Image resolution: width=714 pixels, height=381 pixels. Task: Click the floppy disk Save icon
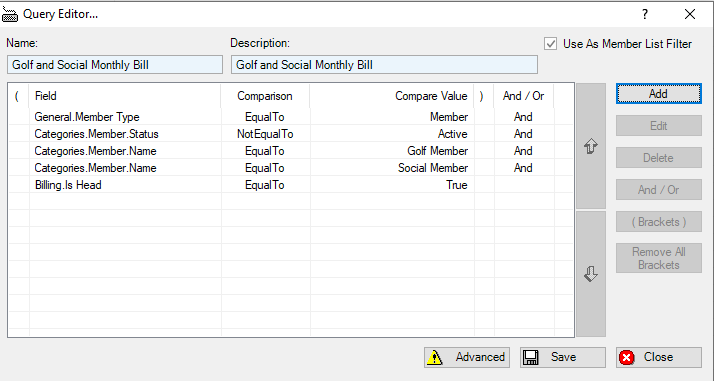[x=530, y=357]
